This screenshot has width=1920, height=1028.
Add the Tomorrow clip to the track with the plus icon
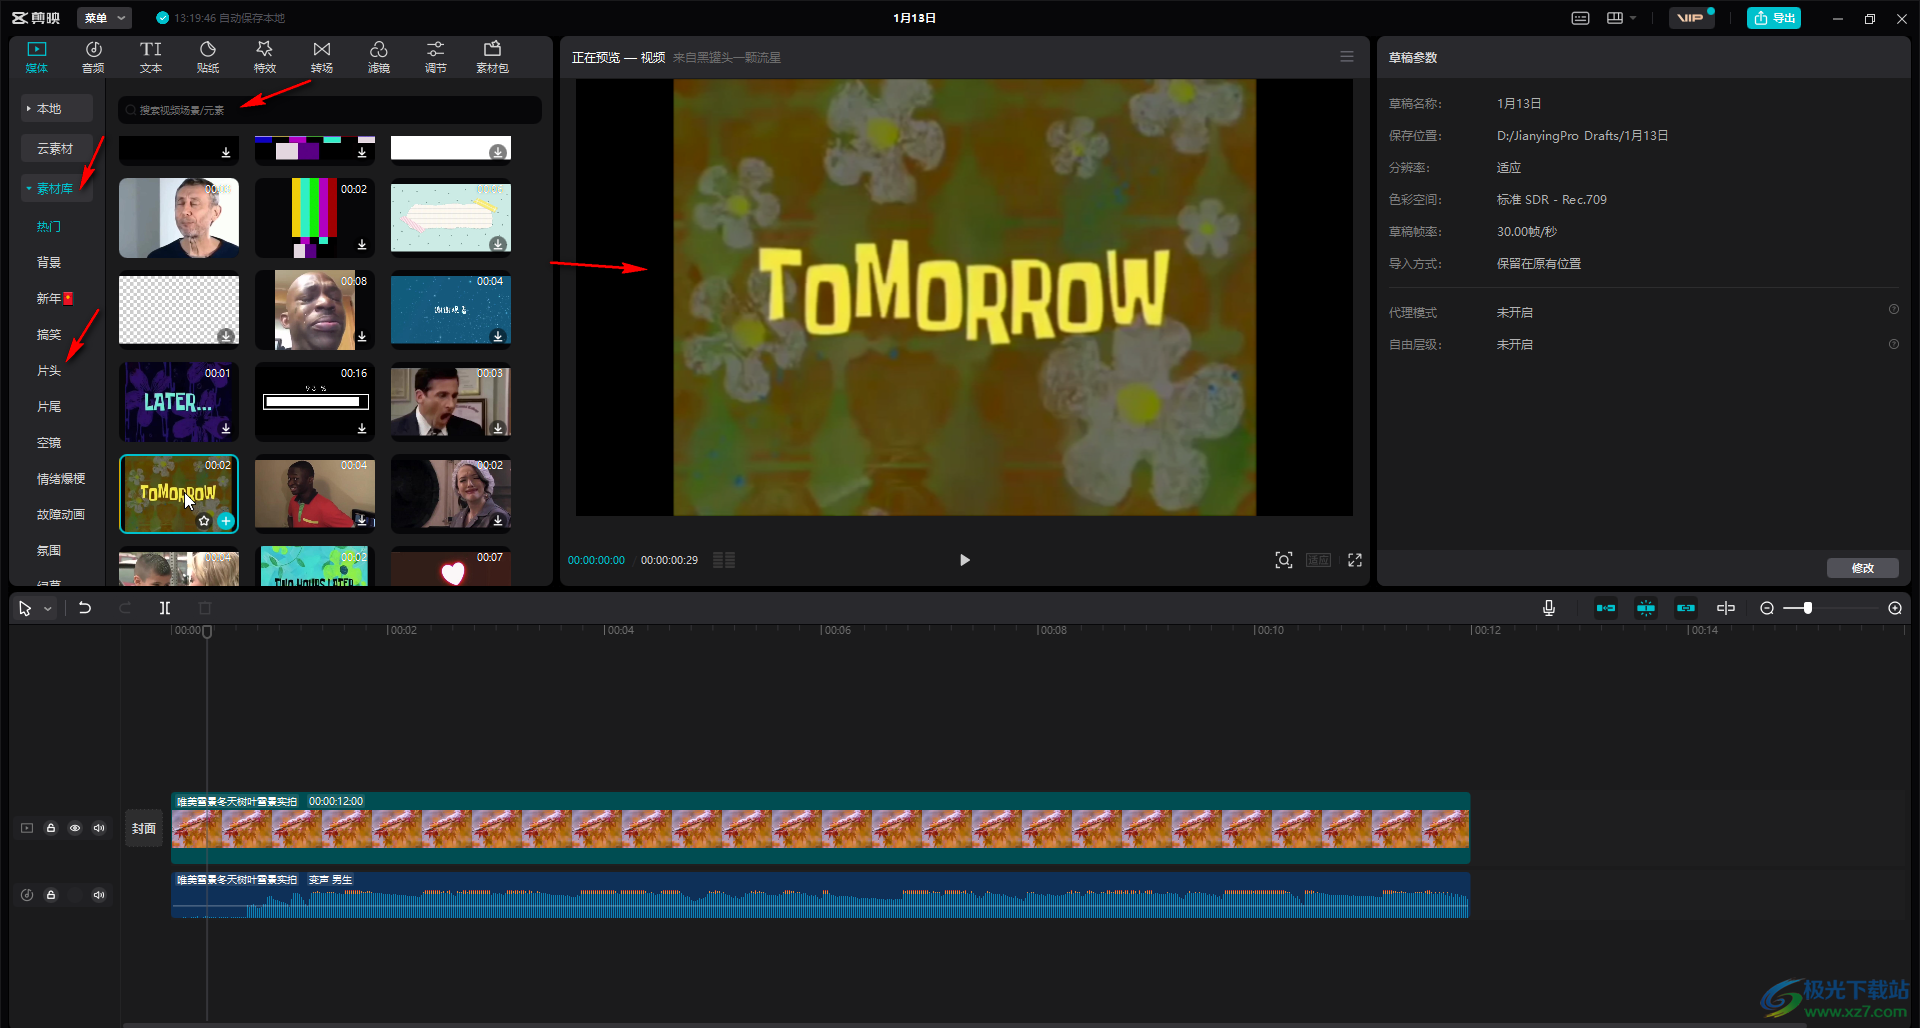pyautogui.click(x=226, y=521)
